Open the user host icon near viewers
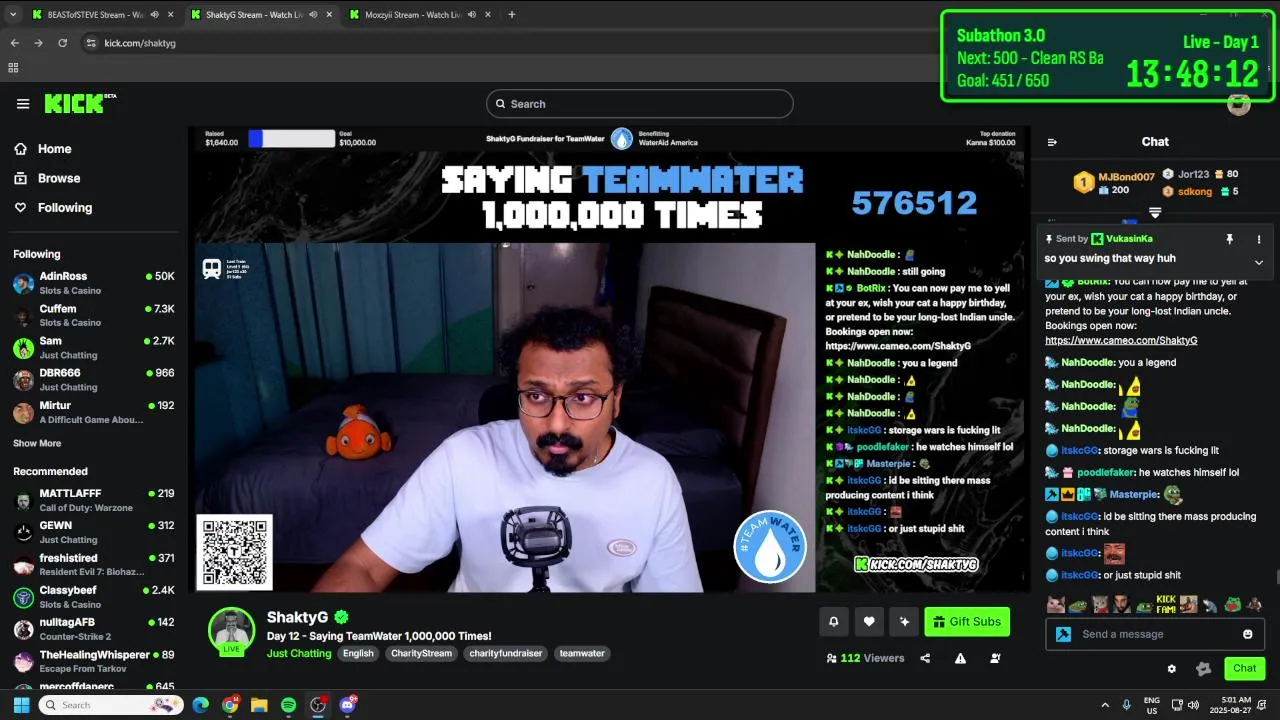 [995, 658]
